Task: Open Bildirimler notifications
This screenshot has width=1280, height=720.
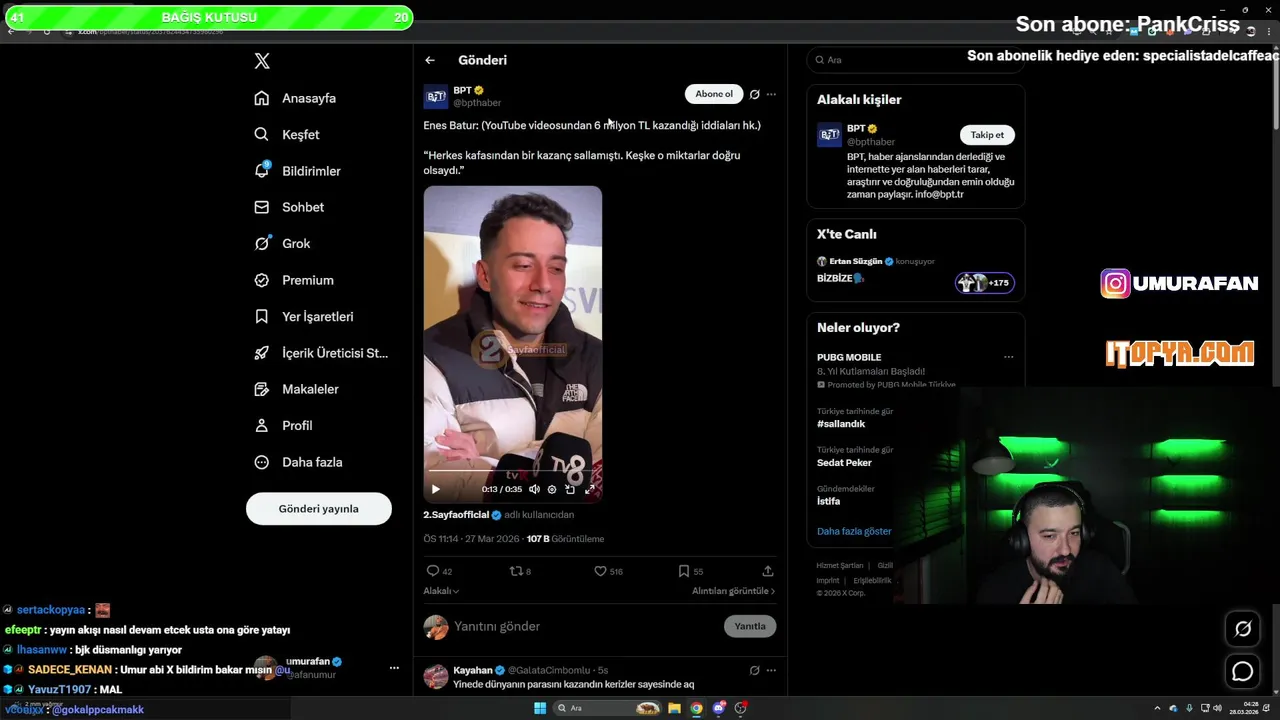Action: (298, 171)
